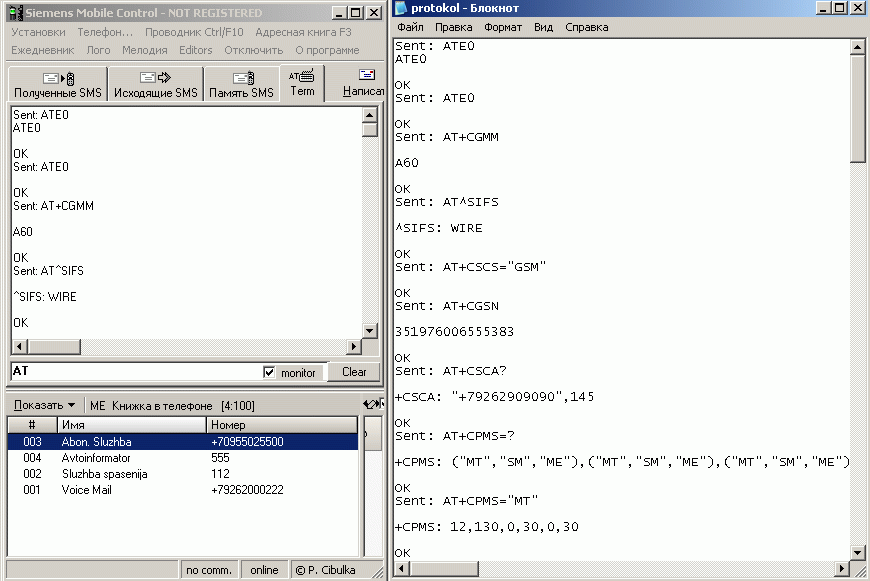Click terminal log scroll up arrow
870x581 pixels.
(370, 115)
